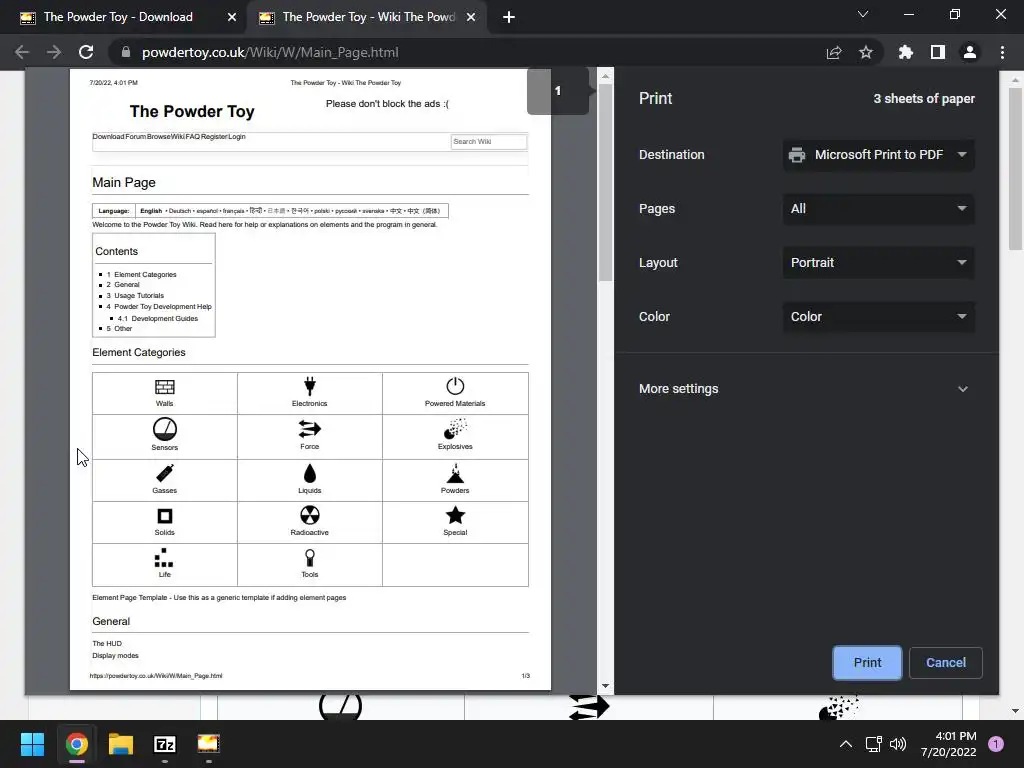
Task: Click the Special star icon in preview
Action: point(455,515)
